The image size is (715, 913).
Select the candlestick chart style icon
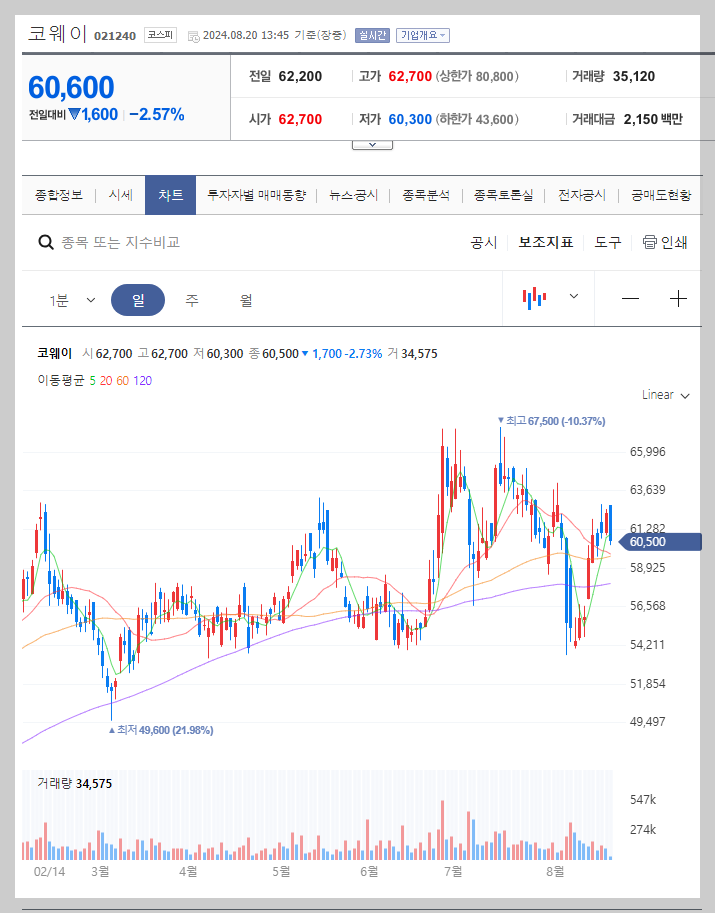click(x=536, y=297)
